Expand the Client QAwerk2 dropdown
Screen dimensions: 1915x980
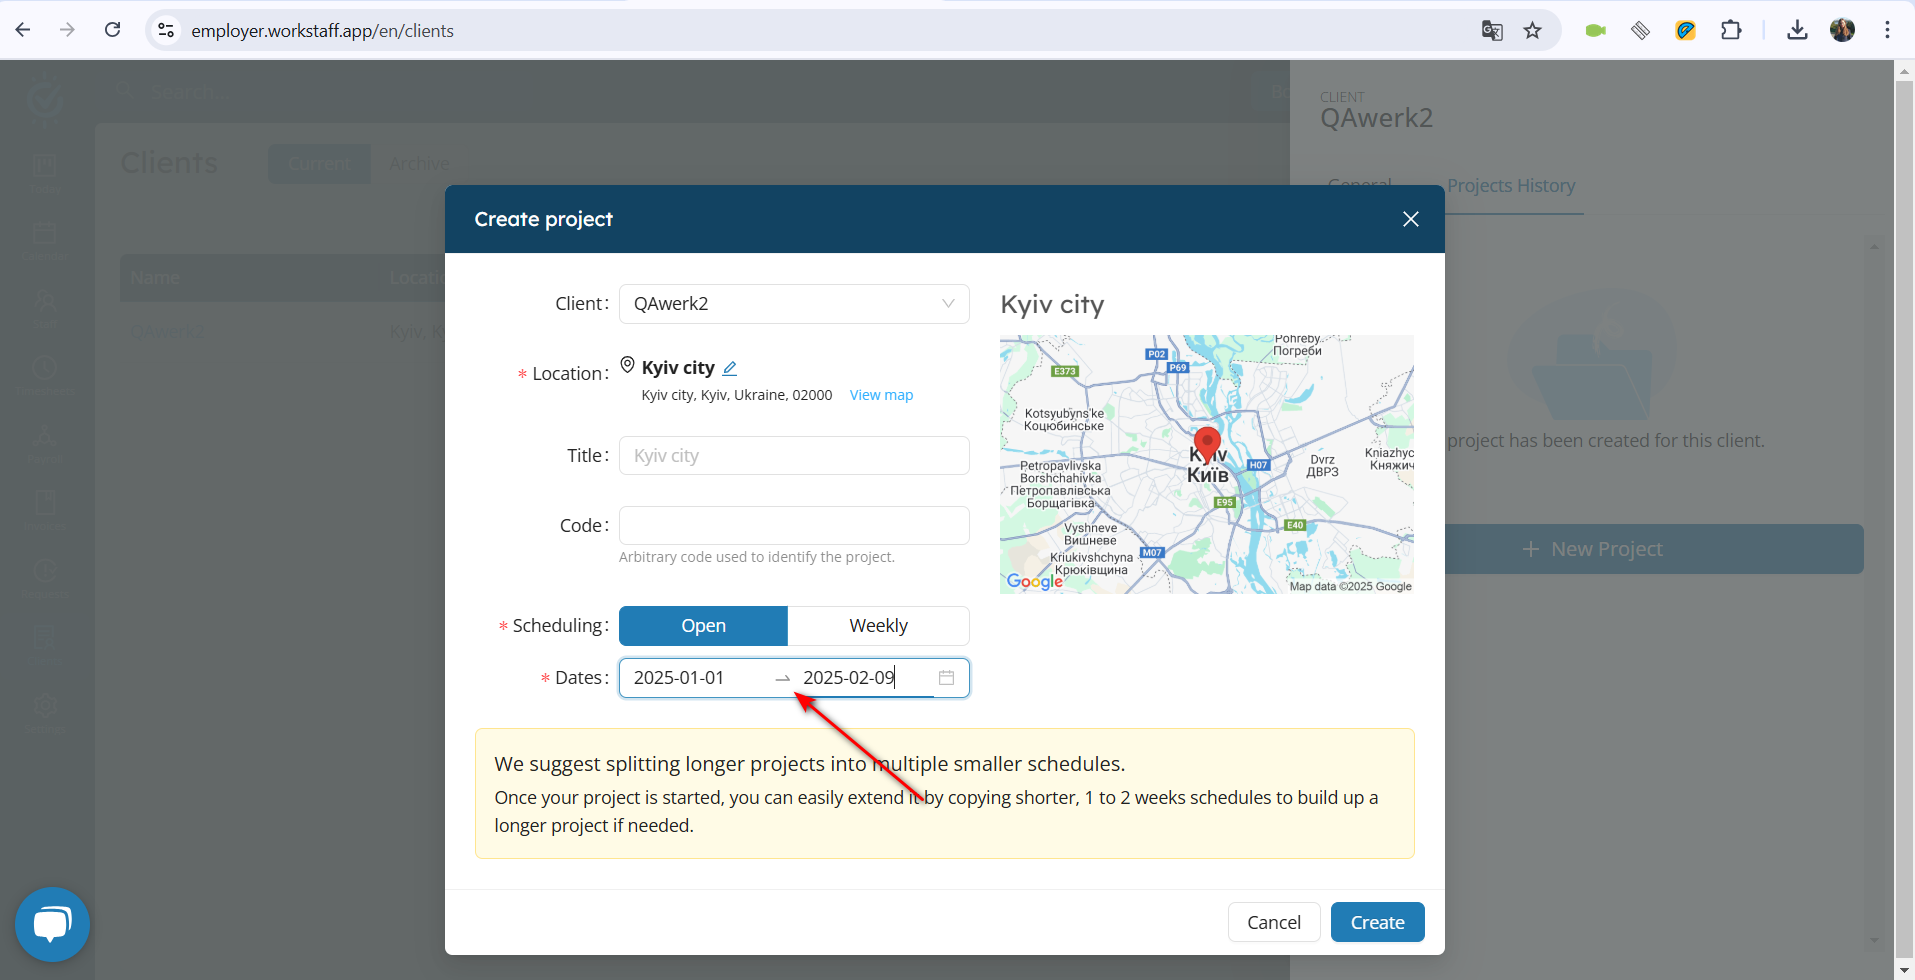click(794, 304)
